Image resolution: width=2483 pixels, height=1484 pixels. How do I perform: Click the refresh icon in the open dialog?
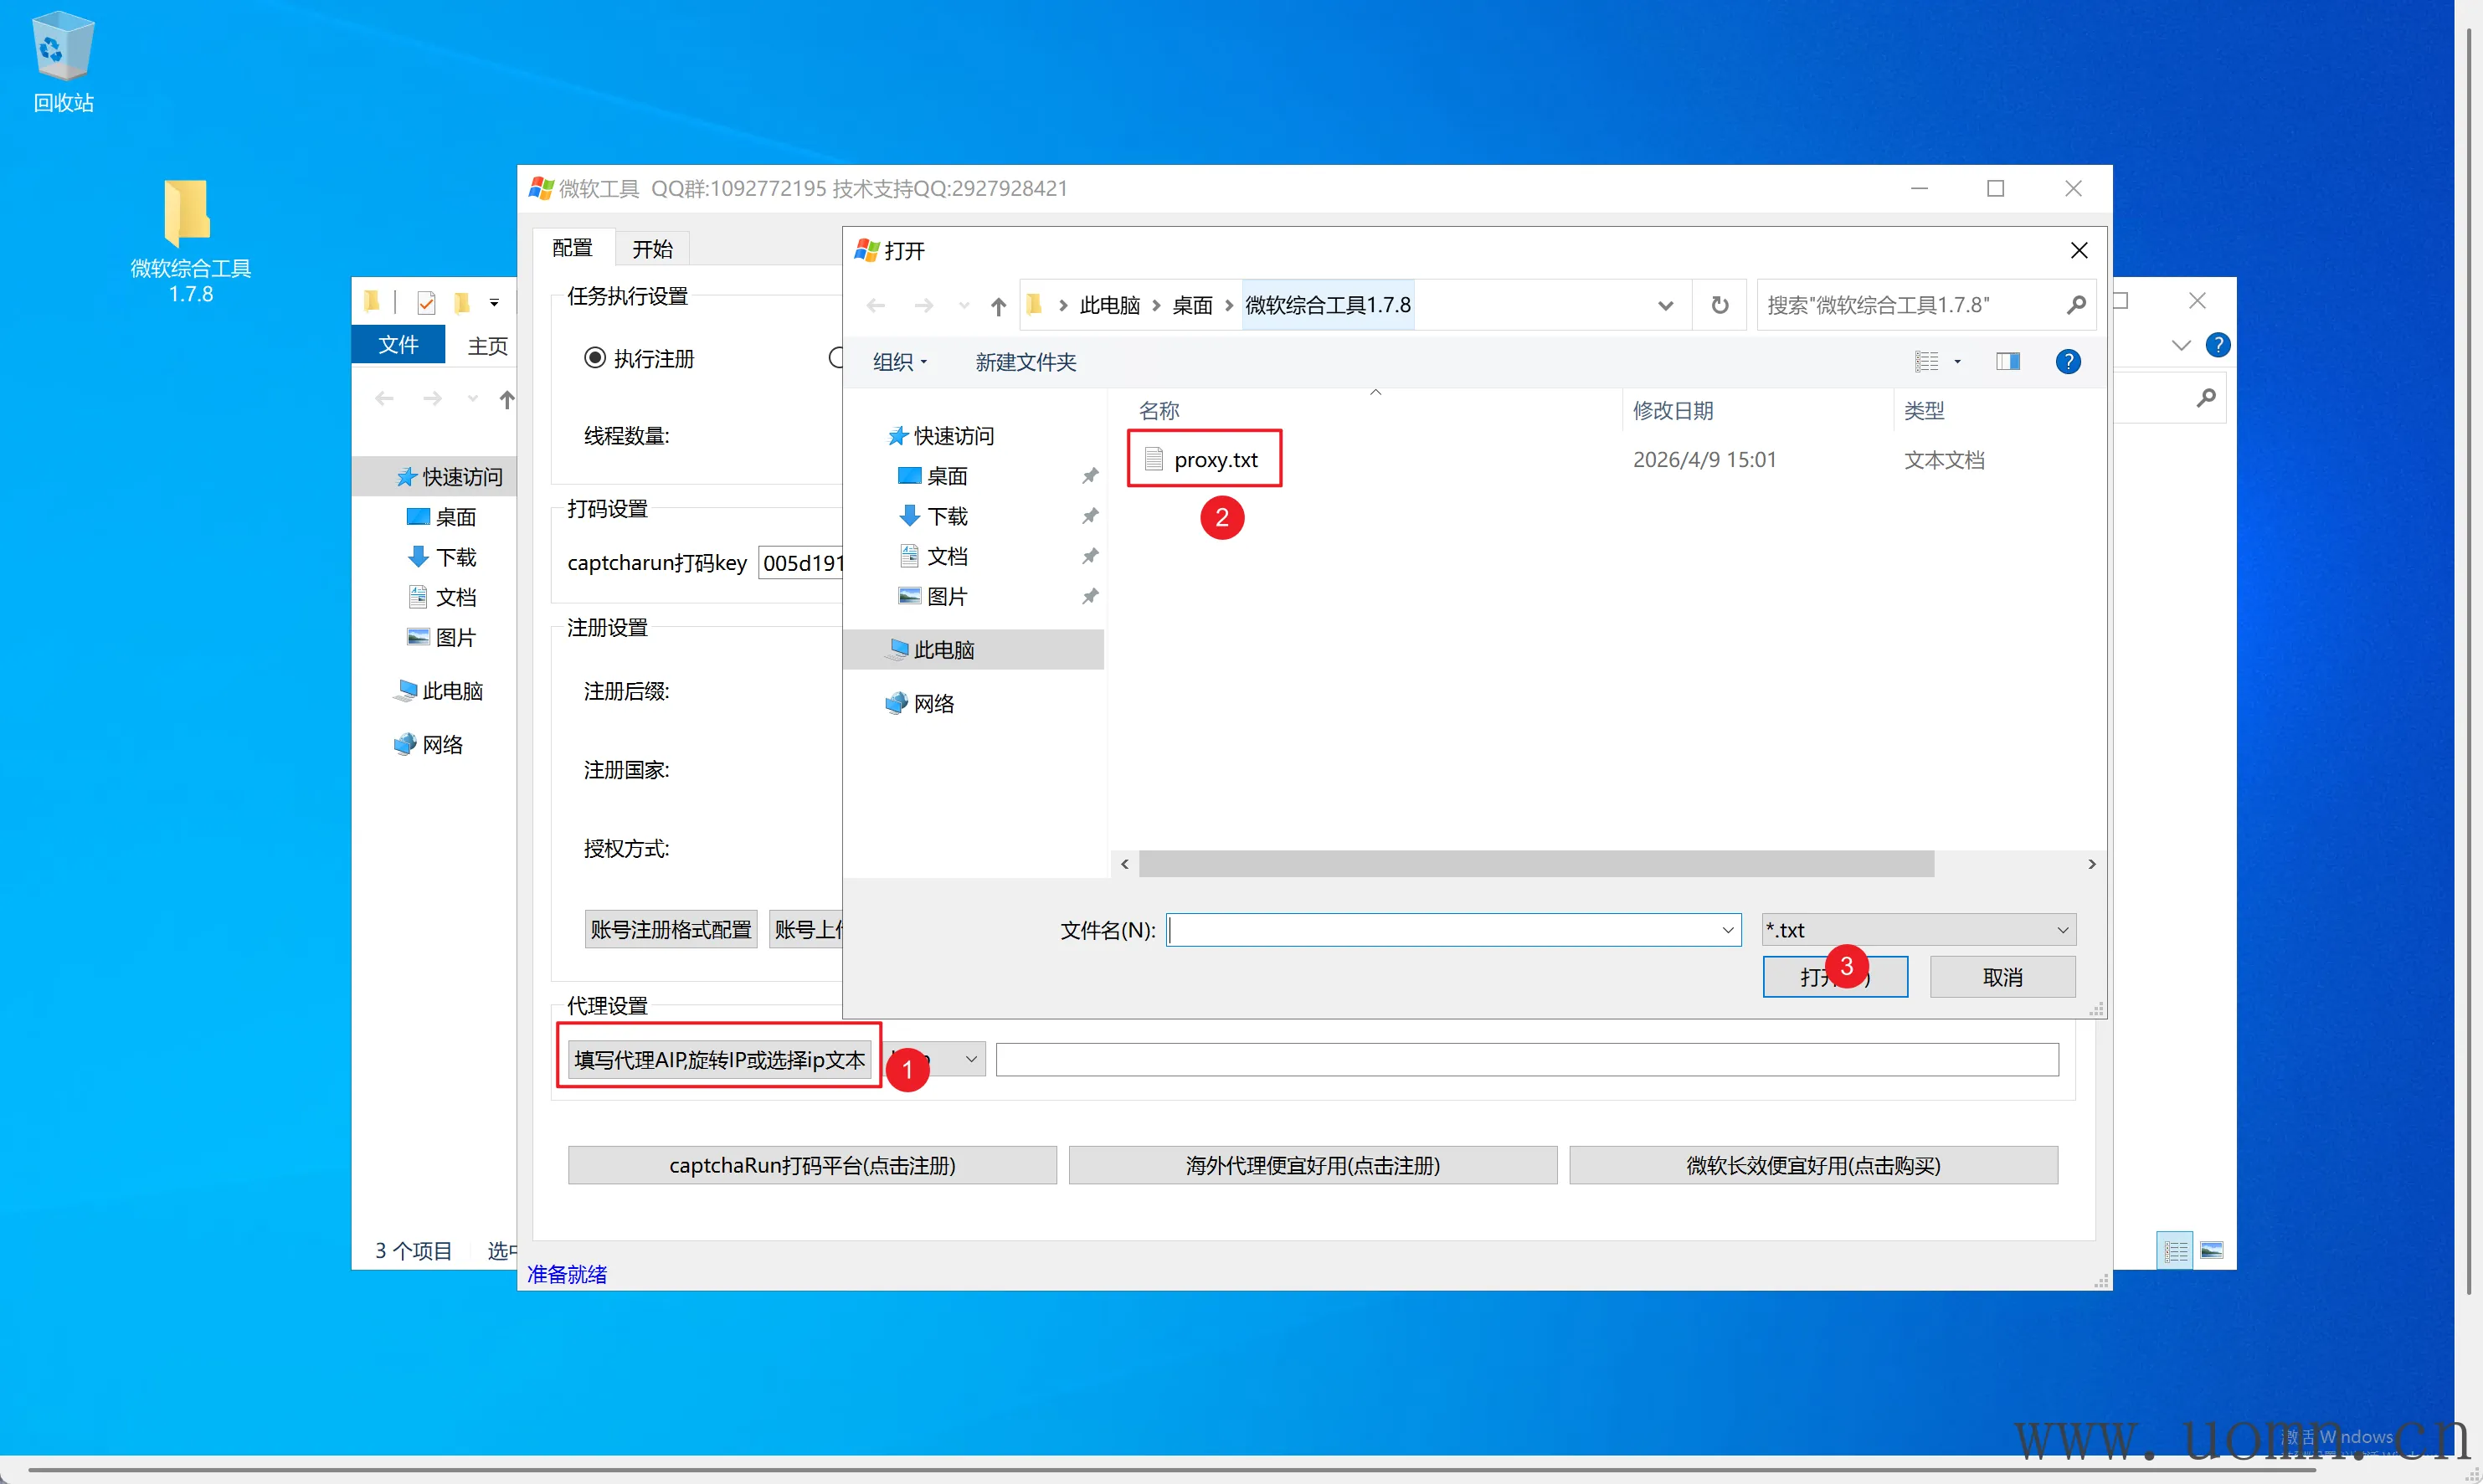1719,305
